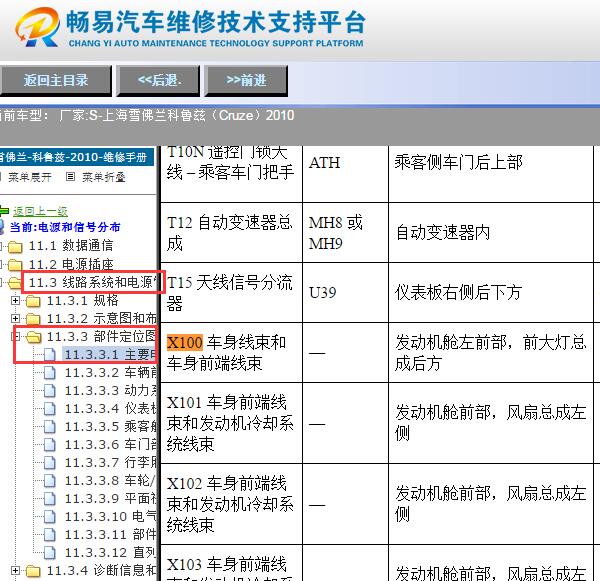
Task: Click page icon of 11.3.3.8
Action: 49,481
